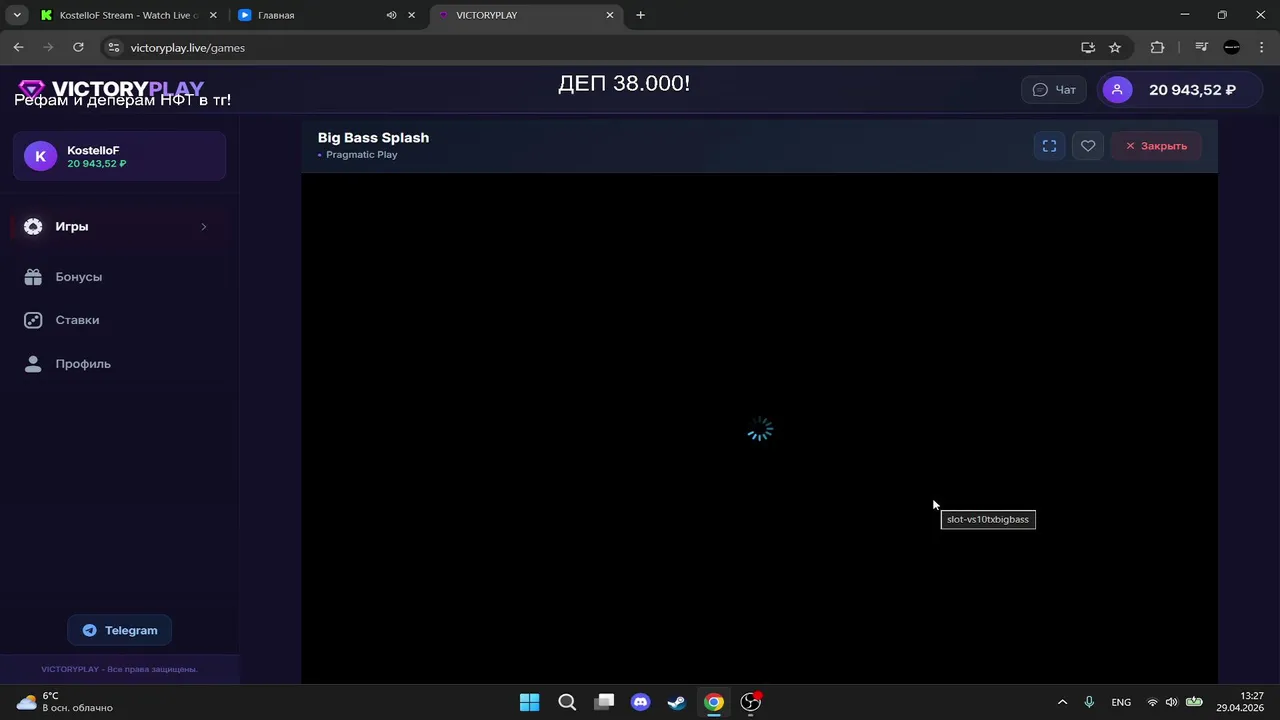The height and width of the screenshot is (720, 1280).
Task: Click the Профиль person icon
Action: (x=33, y=364)
